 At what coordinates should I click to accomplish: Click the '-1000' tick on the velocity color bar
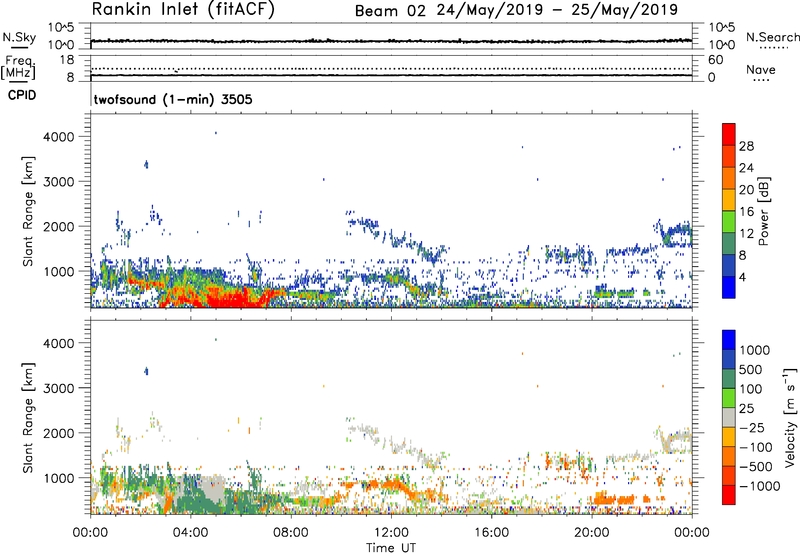(x=759, y=486)
